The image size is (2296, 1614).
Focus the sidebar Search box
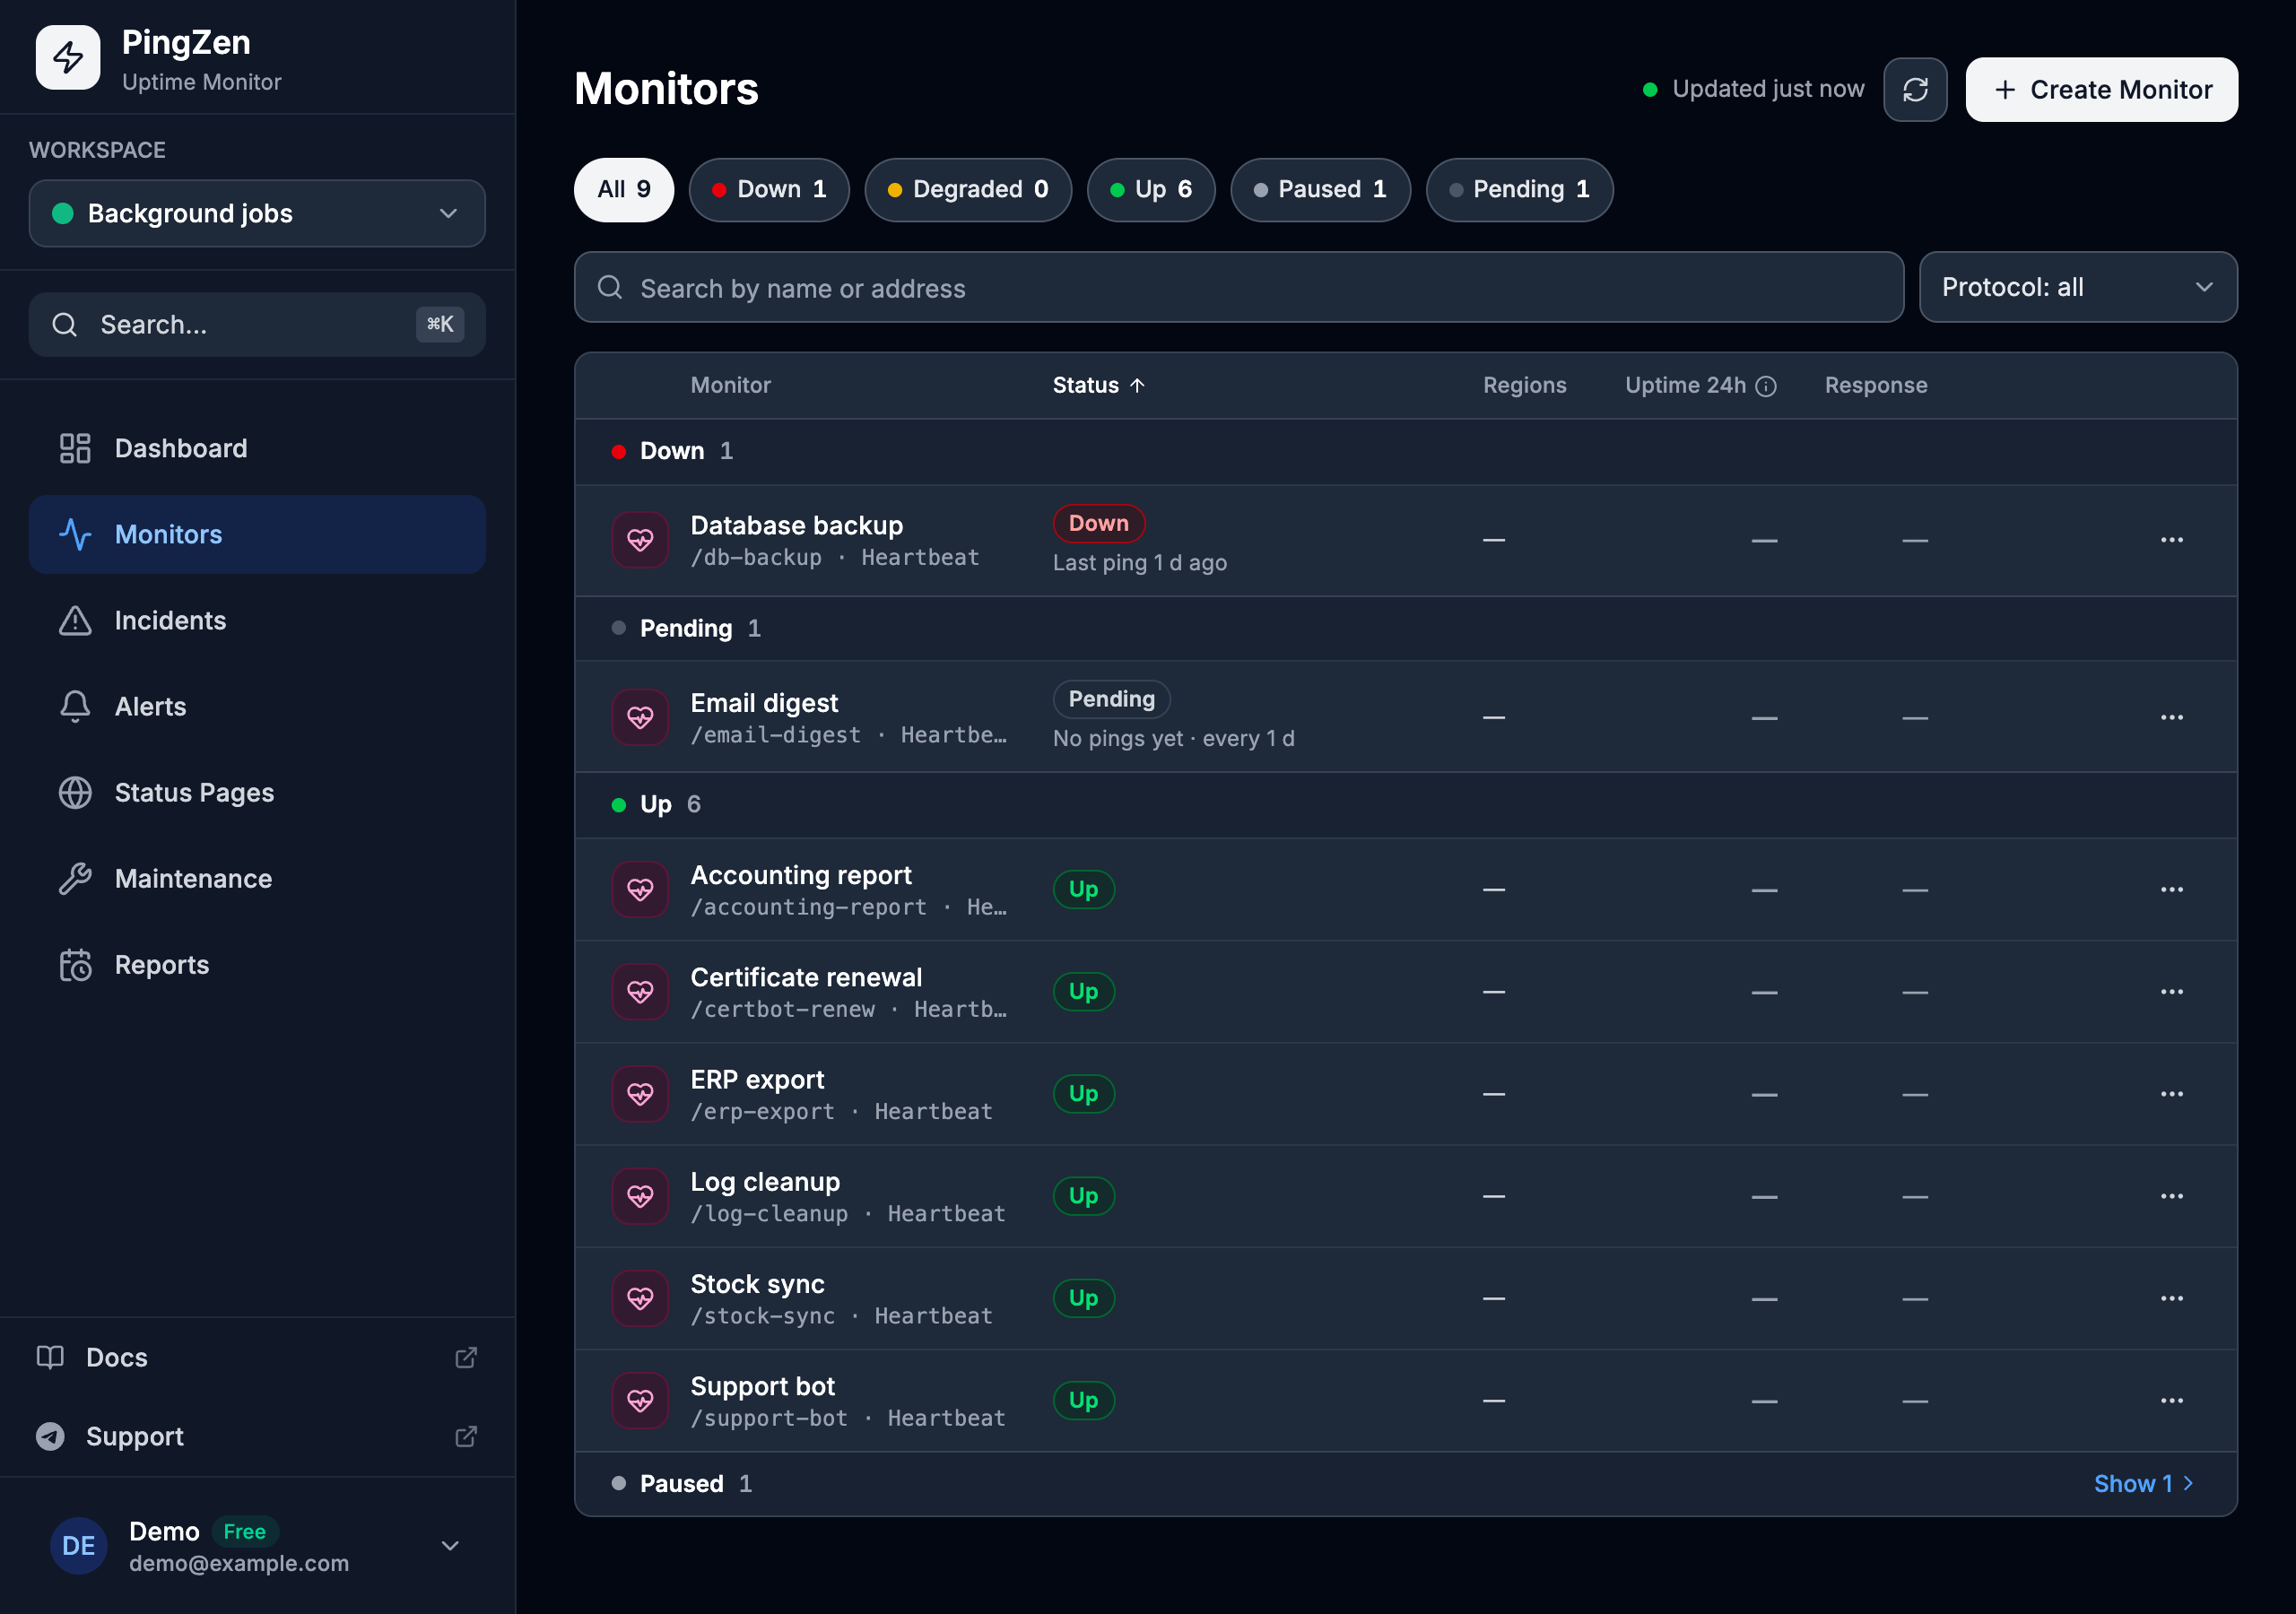click(x=257, y=324)
